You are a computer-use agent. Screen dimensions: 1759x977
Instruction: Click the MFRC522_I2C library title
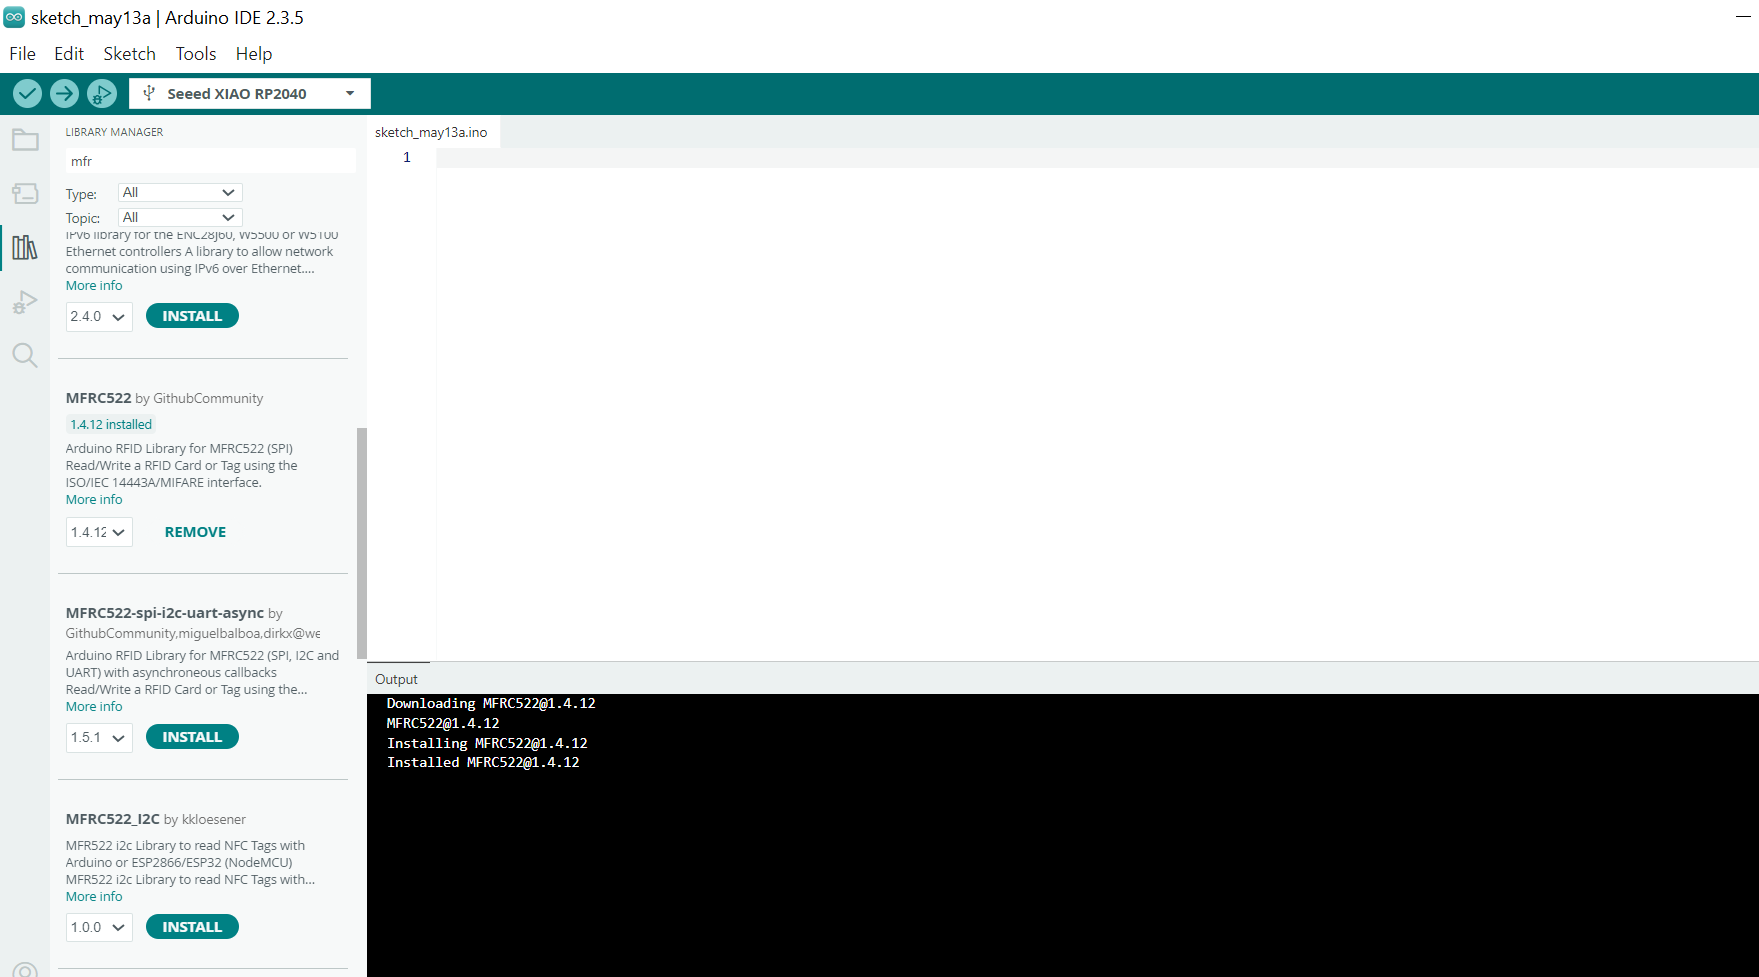coord(113,819)
